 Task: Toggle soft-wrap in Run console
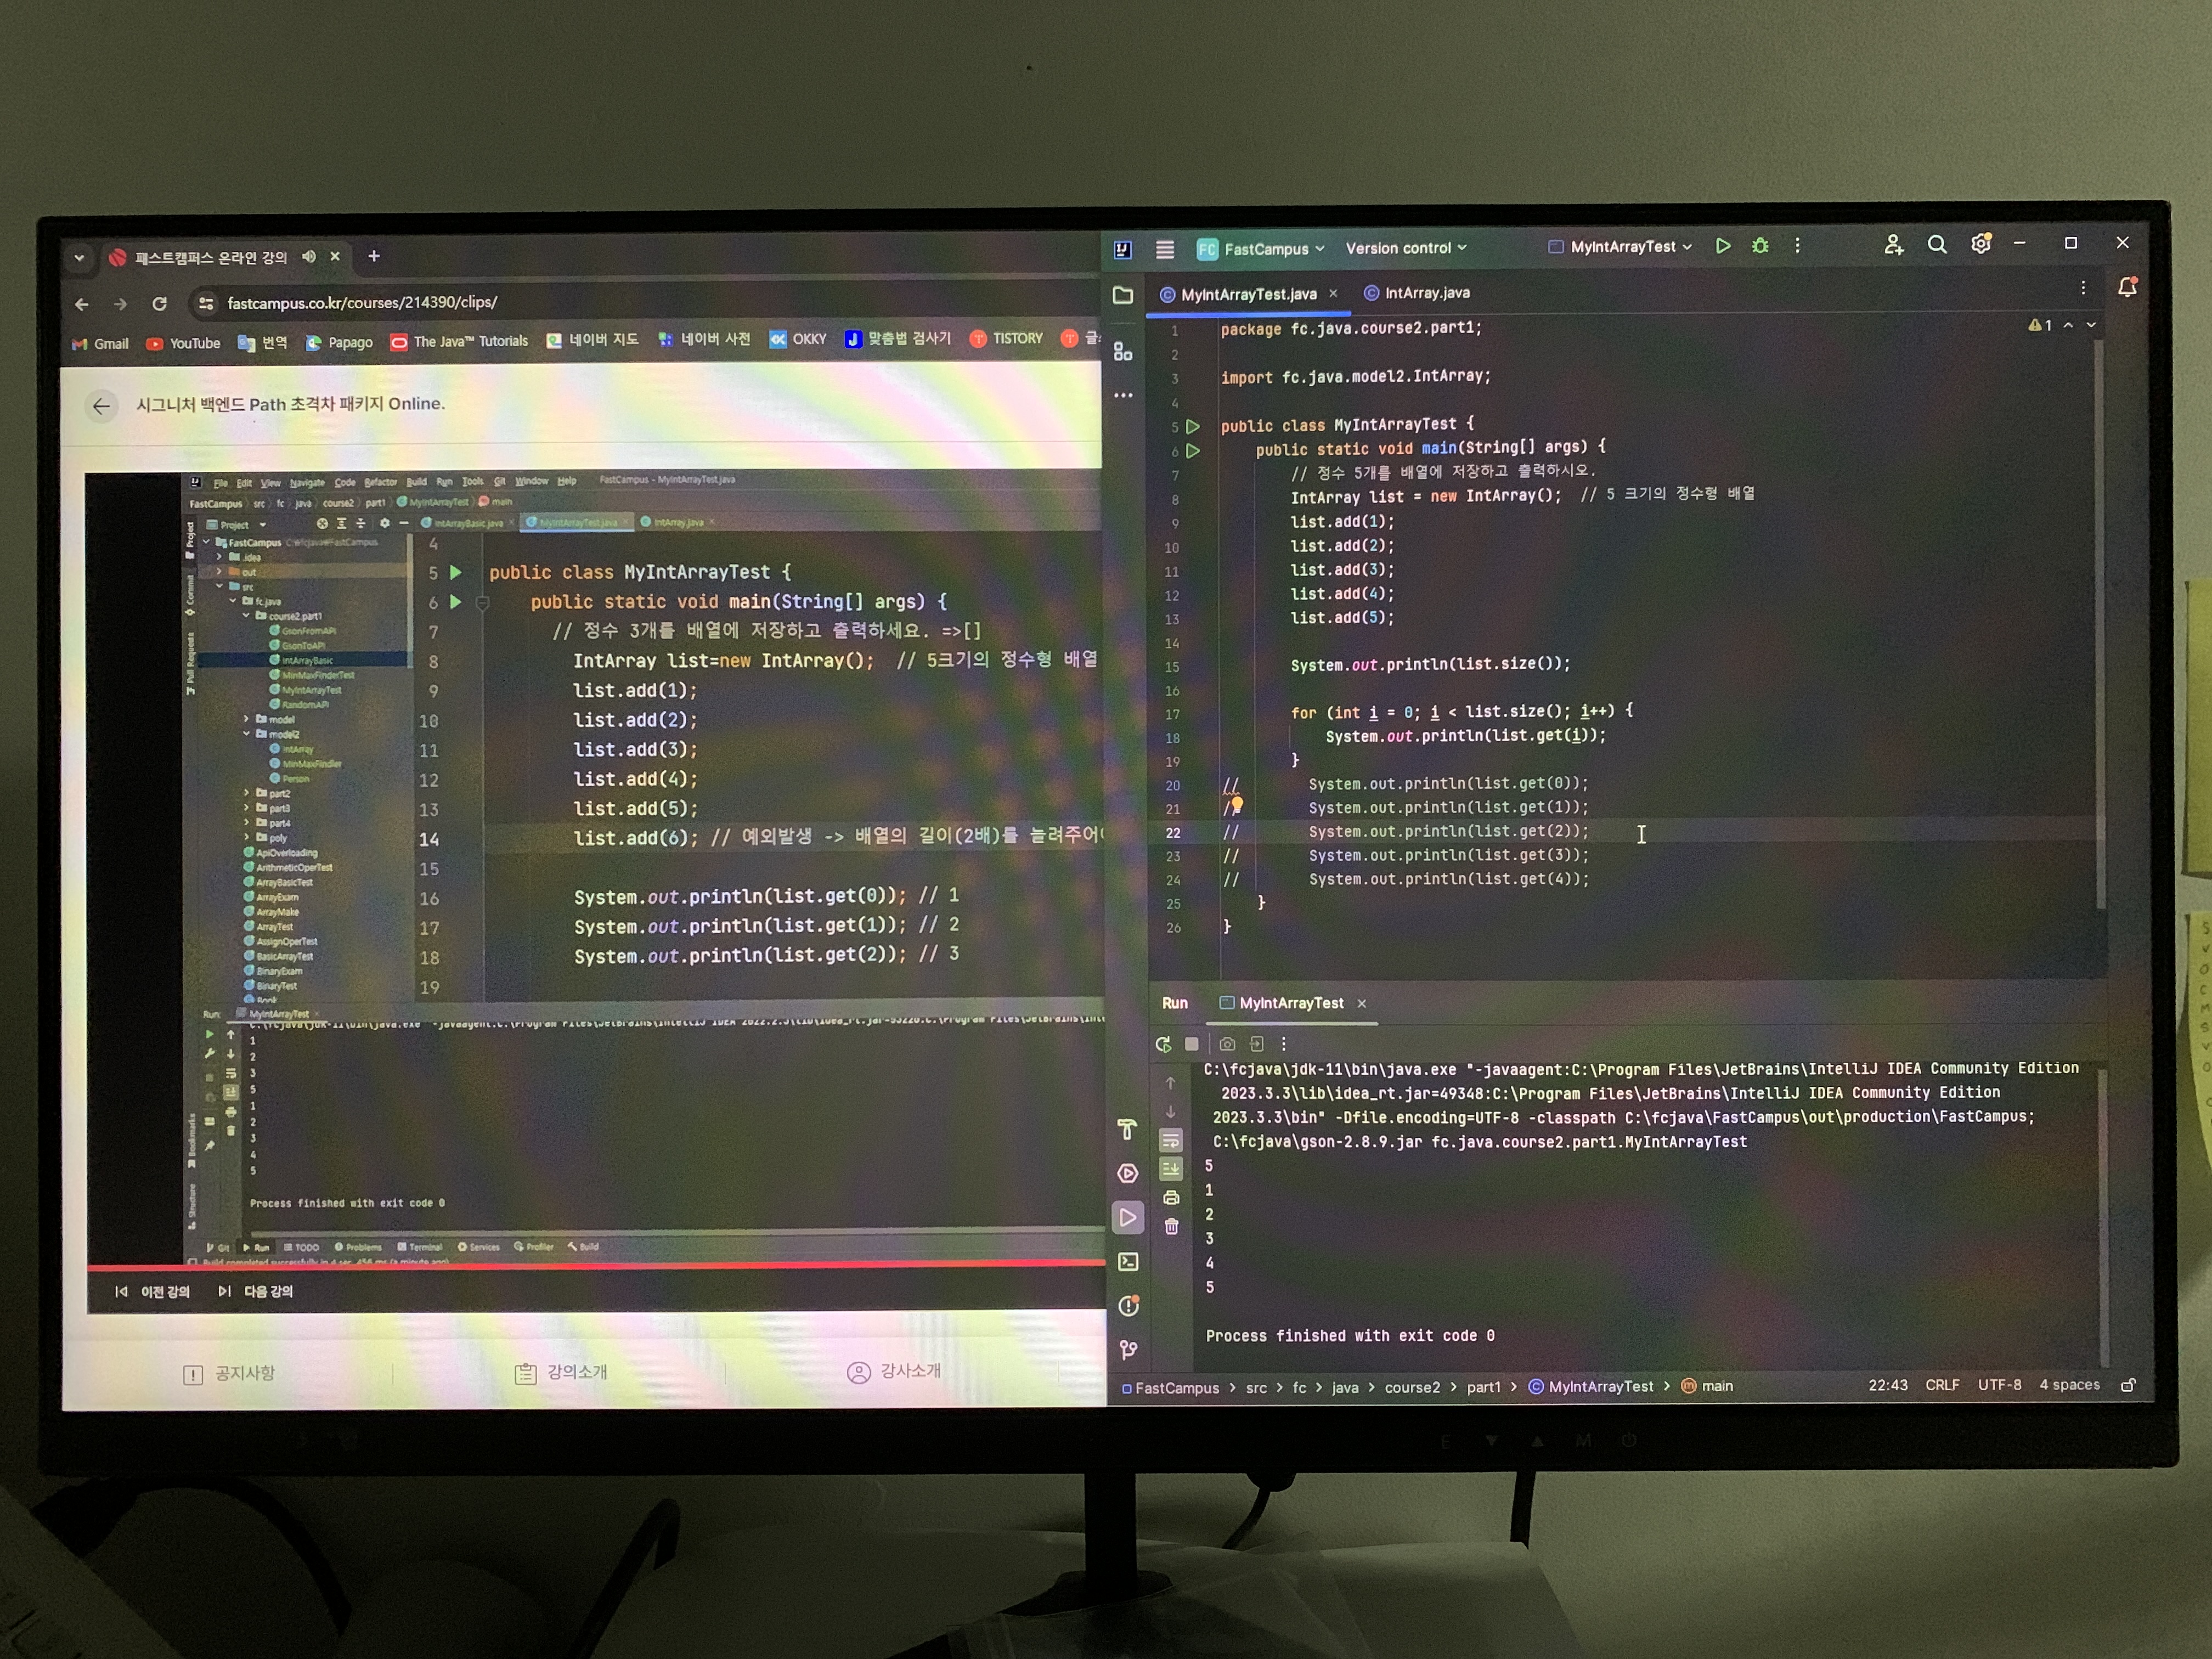(x=1171, y=1141)
